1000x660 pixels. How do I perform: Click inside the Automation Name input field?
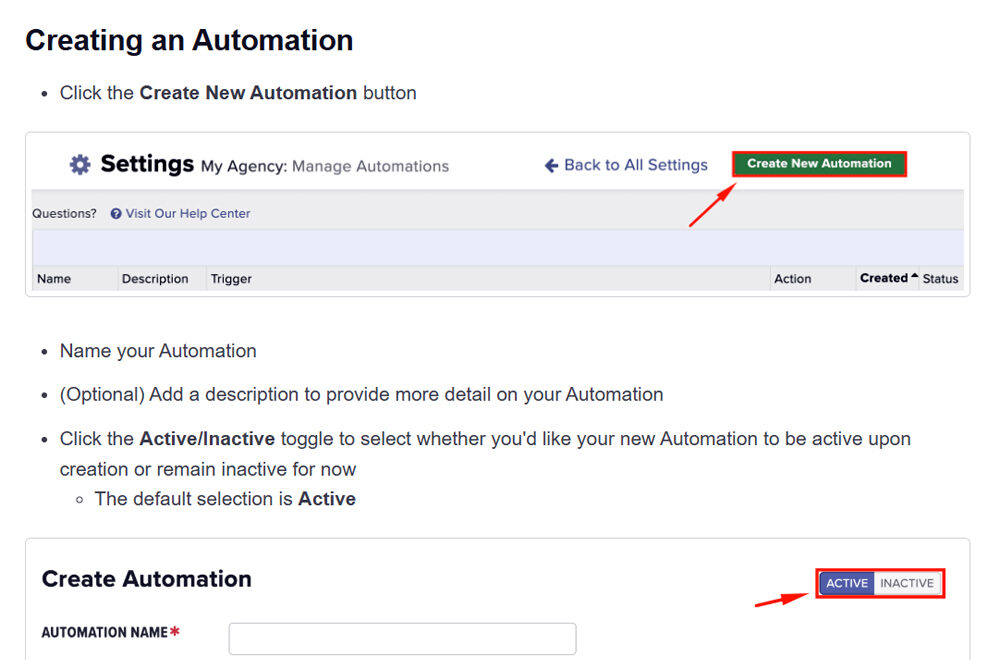[401, 638]
